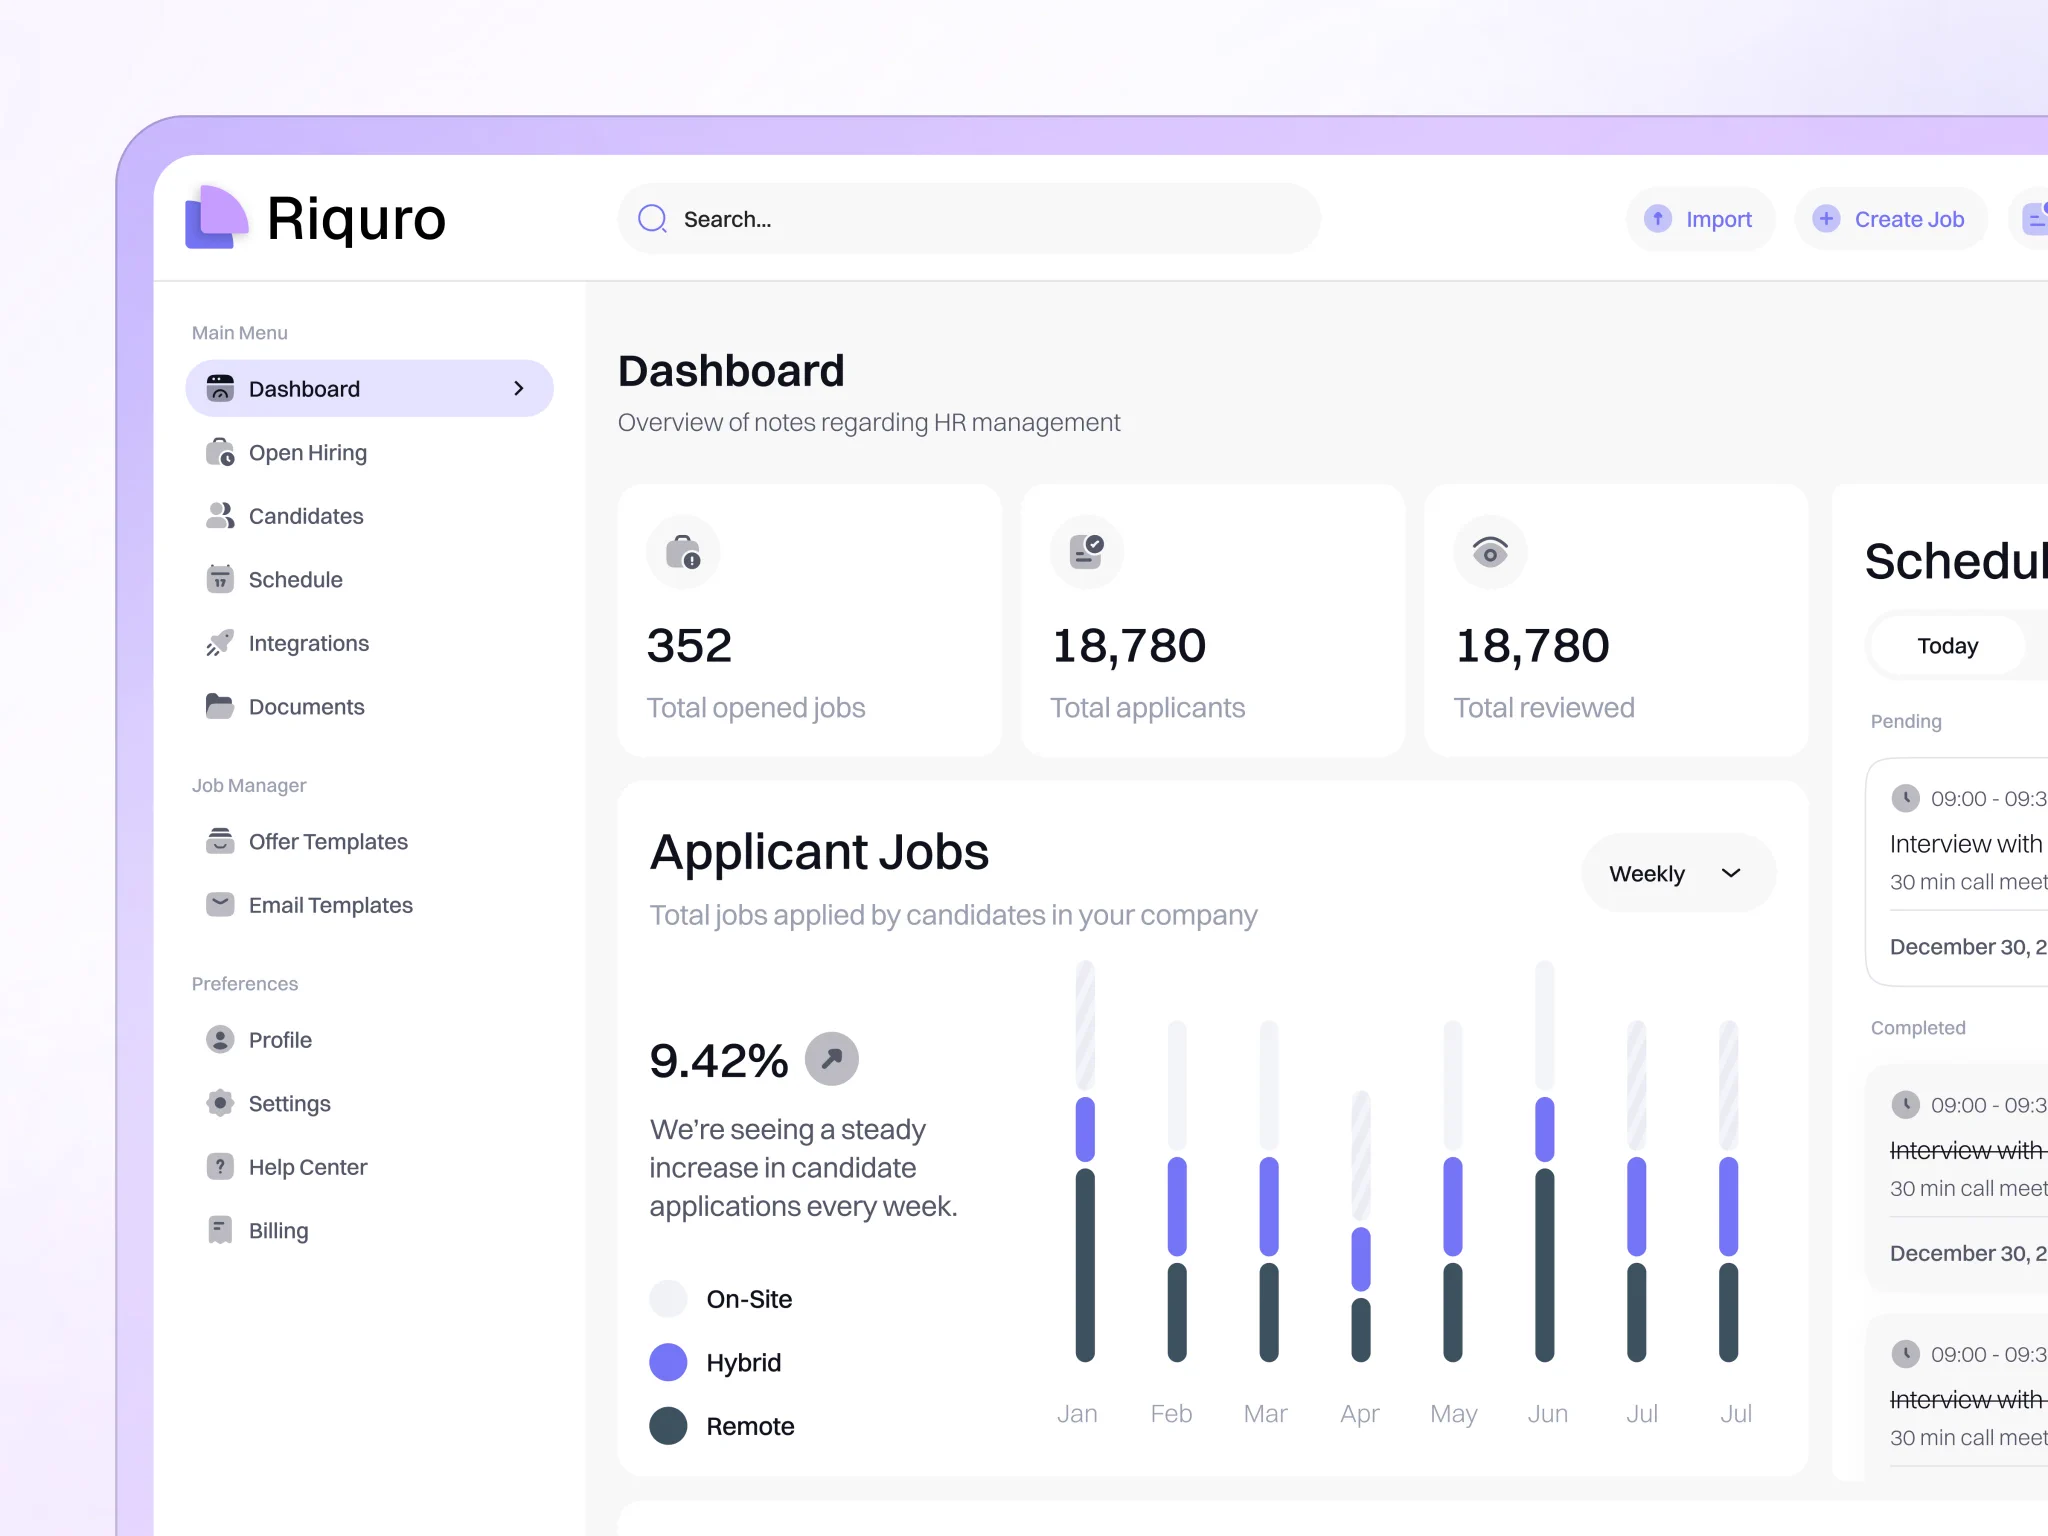Click the clock icon on first completed interview
Viewport: 2048px width, 1536px height.
[1905, 1104]
